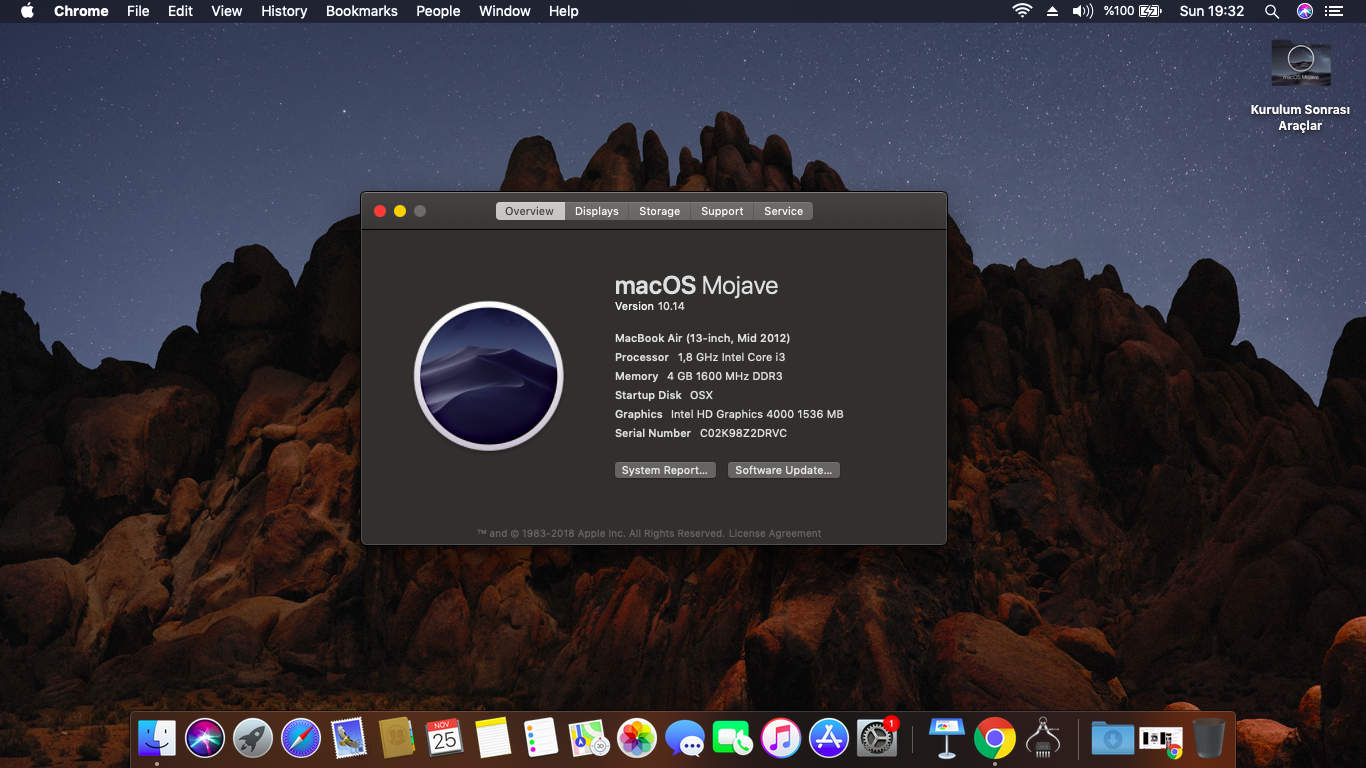Open the License Agreement link

click(775, 534)
